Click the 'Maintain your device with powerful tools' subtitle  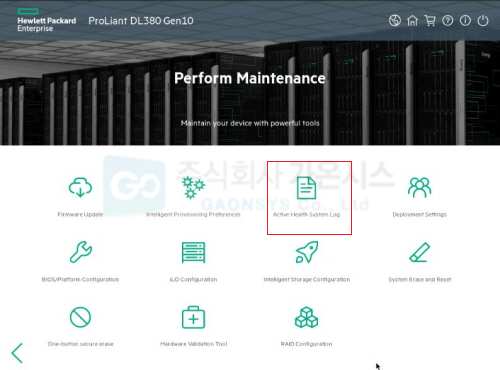pos(250,123)
